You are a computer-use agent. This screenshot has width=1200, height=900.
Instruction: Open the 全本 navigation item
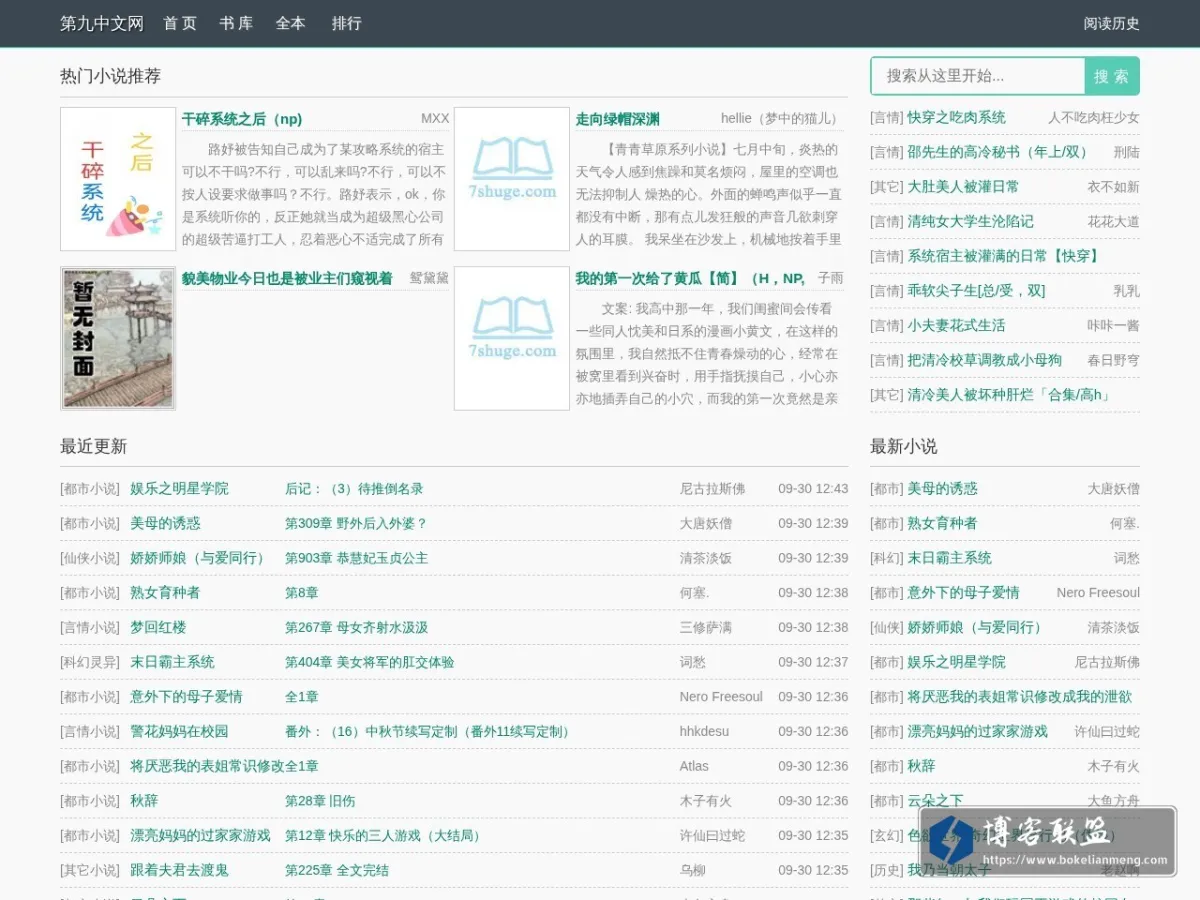(x=291, y=23)
